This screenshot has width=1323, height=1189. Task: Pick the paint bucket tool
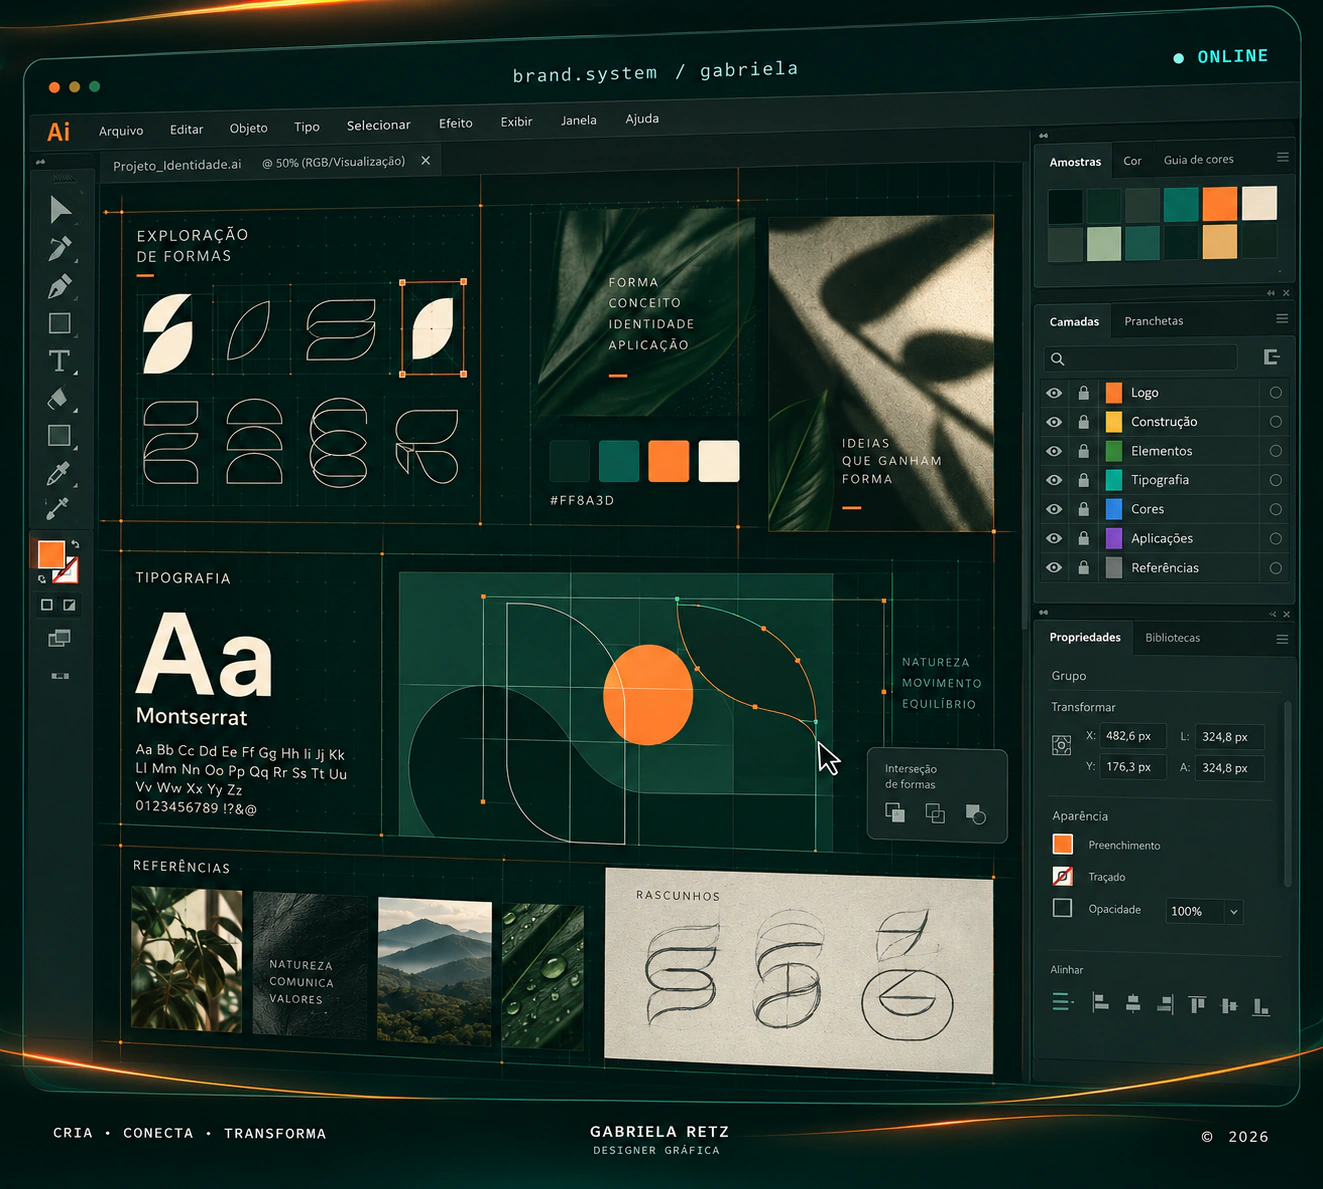(x=59, y=399)
